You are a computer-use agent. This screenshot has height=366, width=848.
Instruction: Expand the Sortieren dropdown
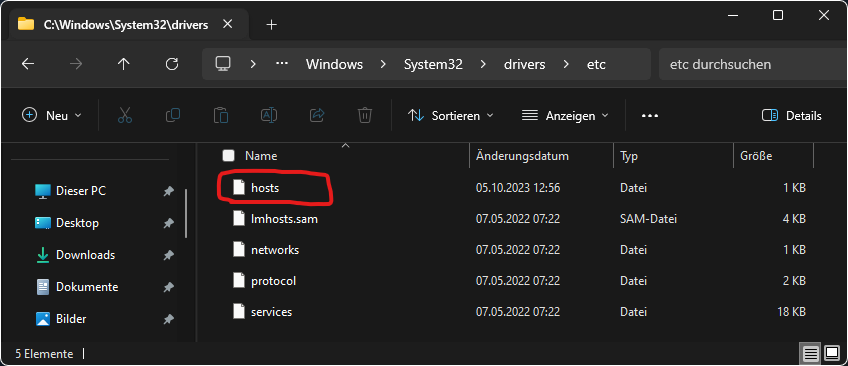click(x=451, y=115)
